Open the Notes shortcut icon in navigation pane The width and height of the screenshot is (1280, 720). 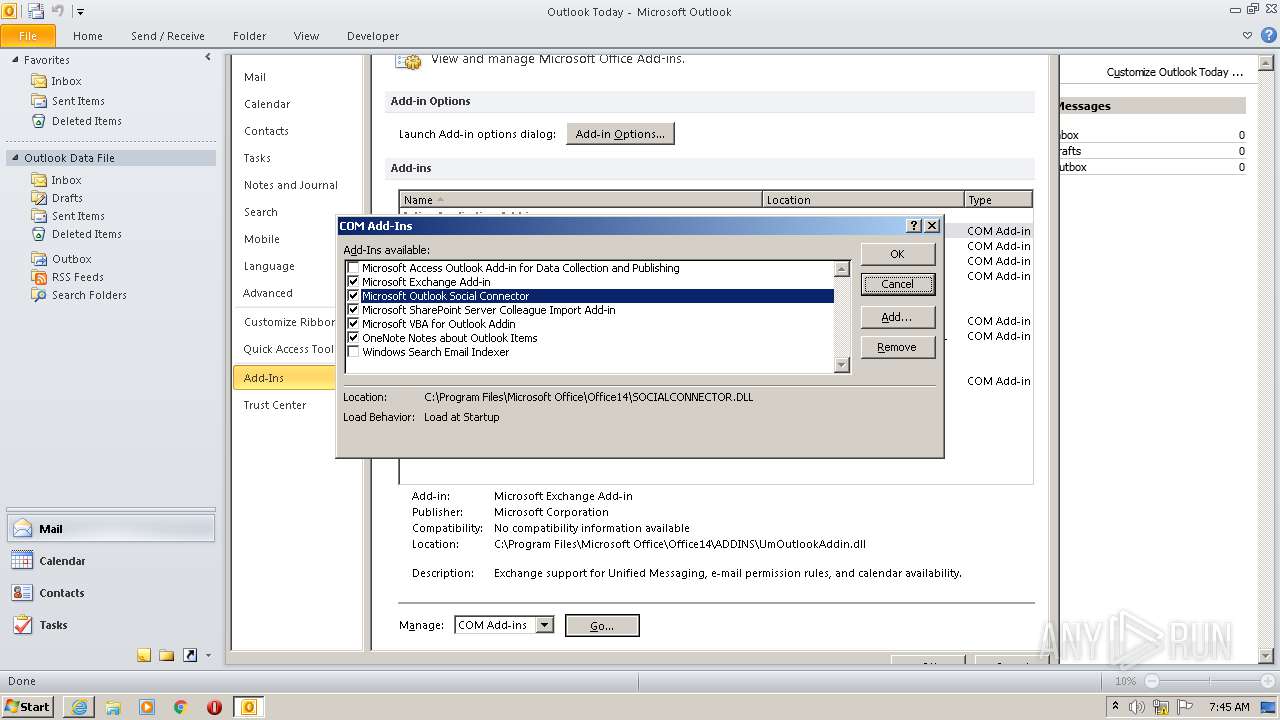(144, 655)
